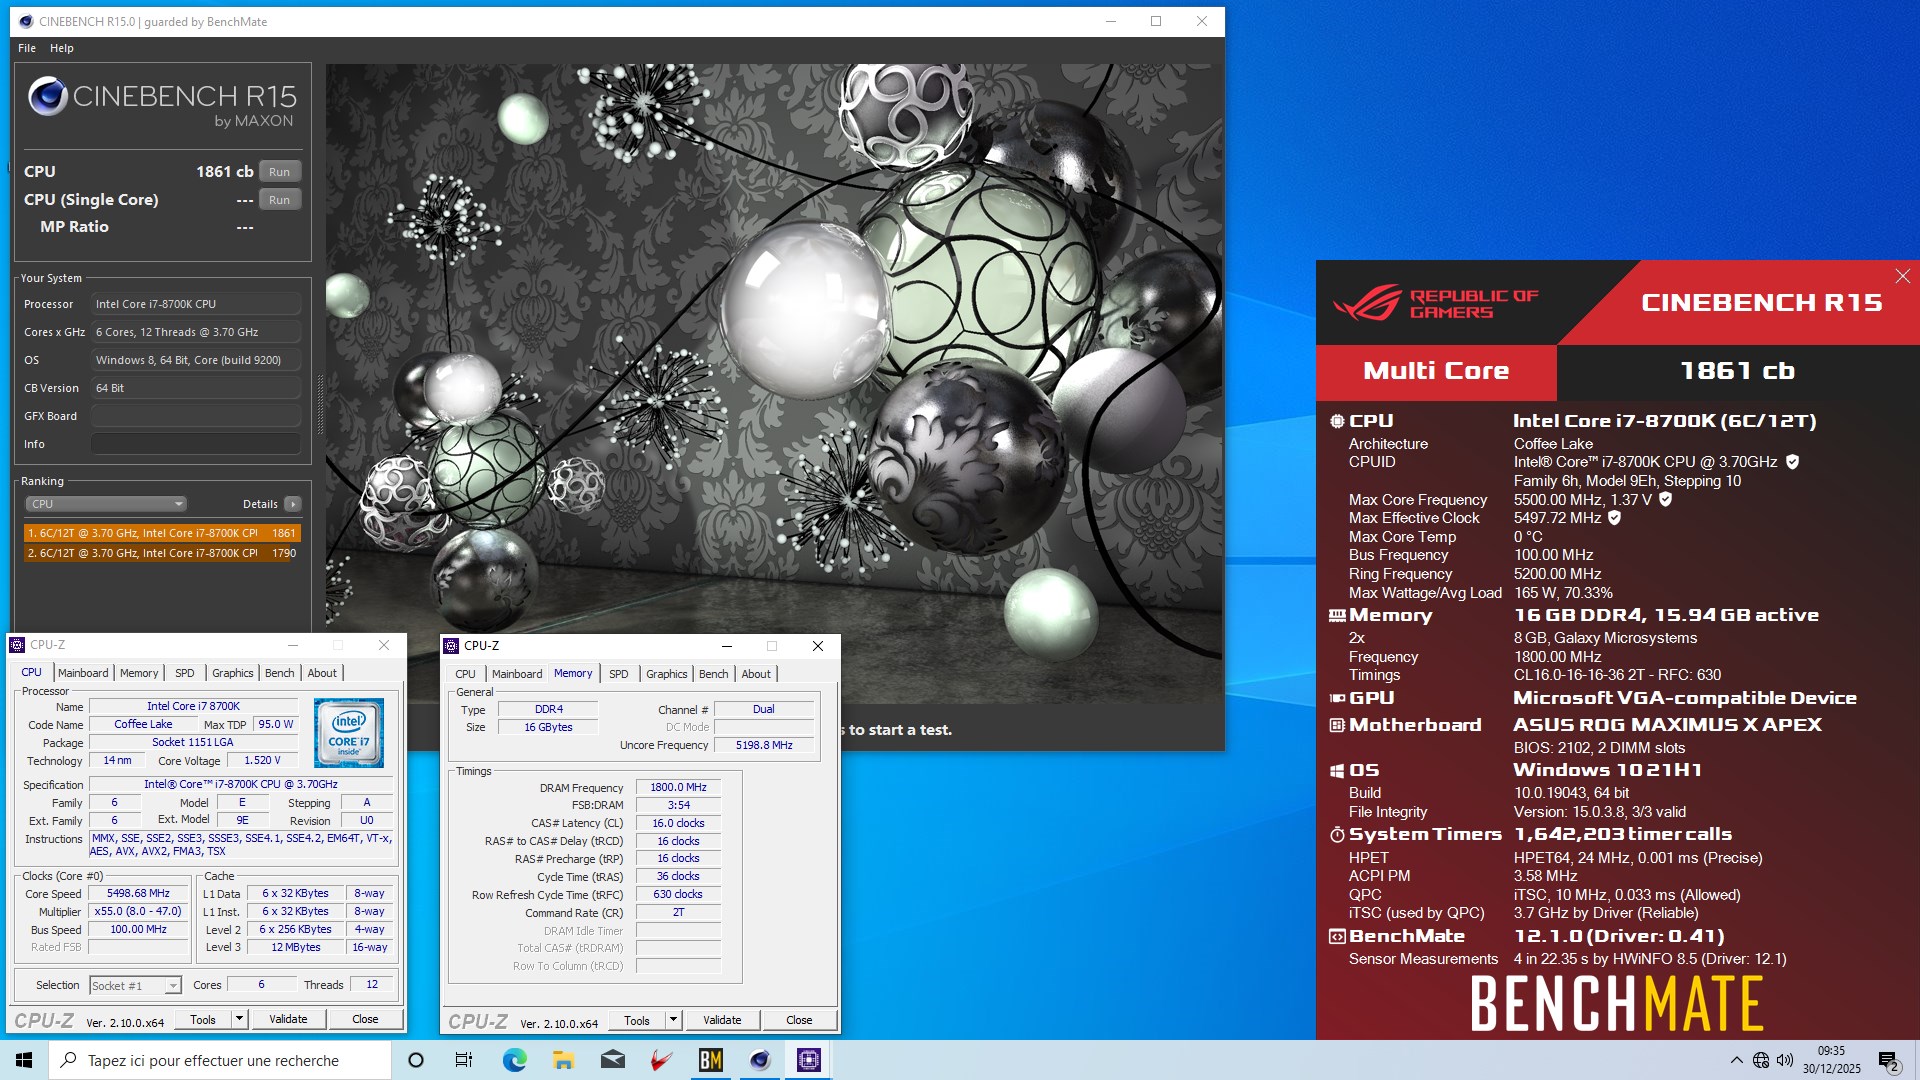Click splitter grip beside Cinebench left panel

320,404
